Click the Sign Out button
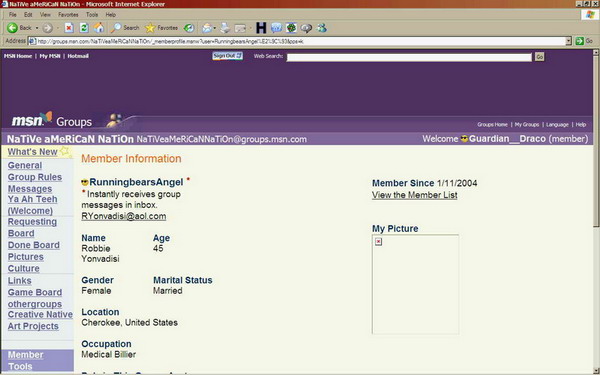The width and height of the screenshot is (600, 375). click(227, 56)
